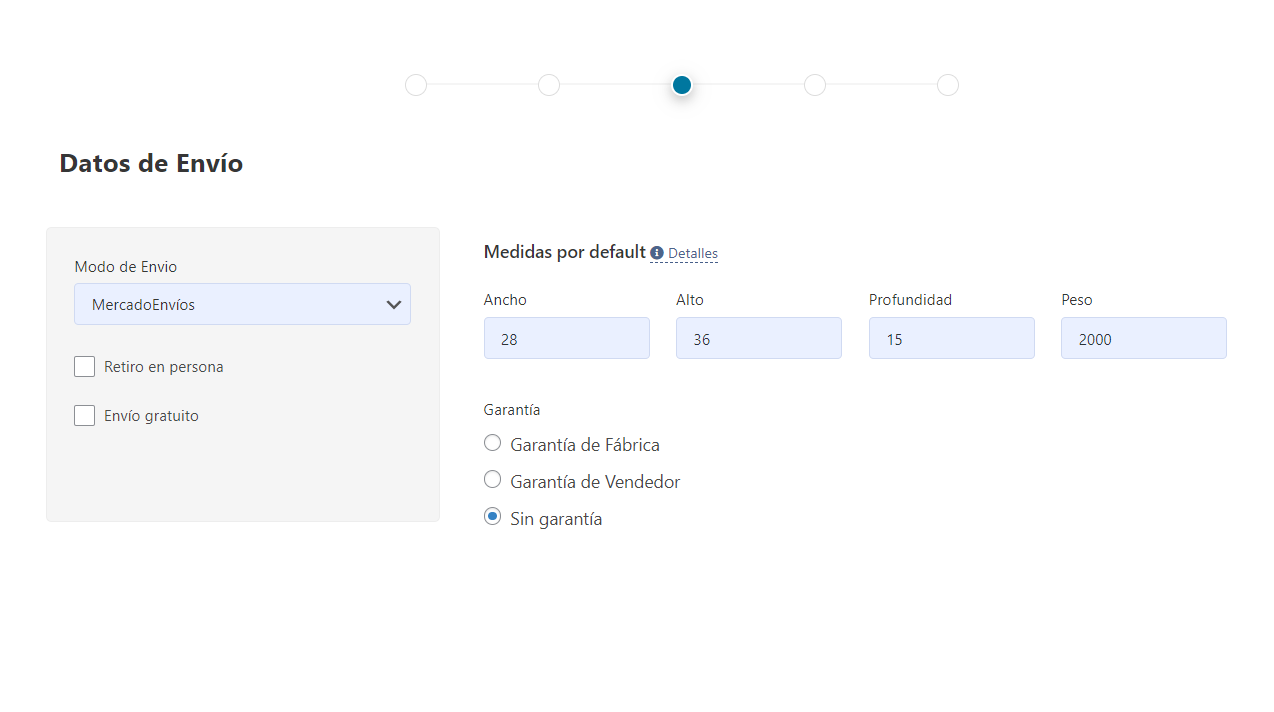Go to the second wizard step circle

(x=549, y=85)
